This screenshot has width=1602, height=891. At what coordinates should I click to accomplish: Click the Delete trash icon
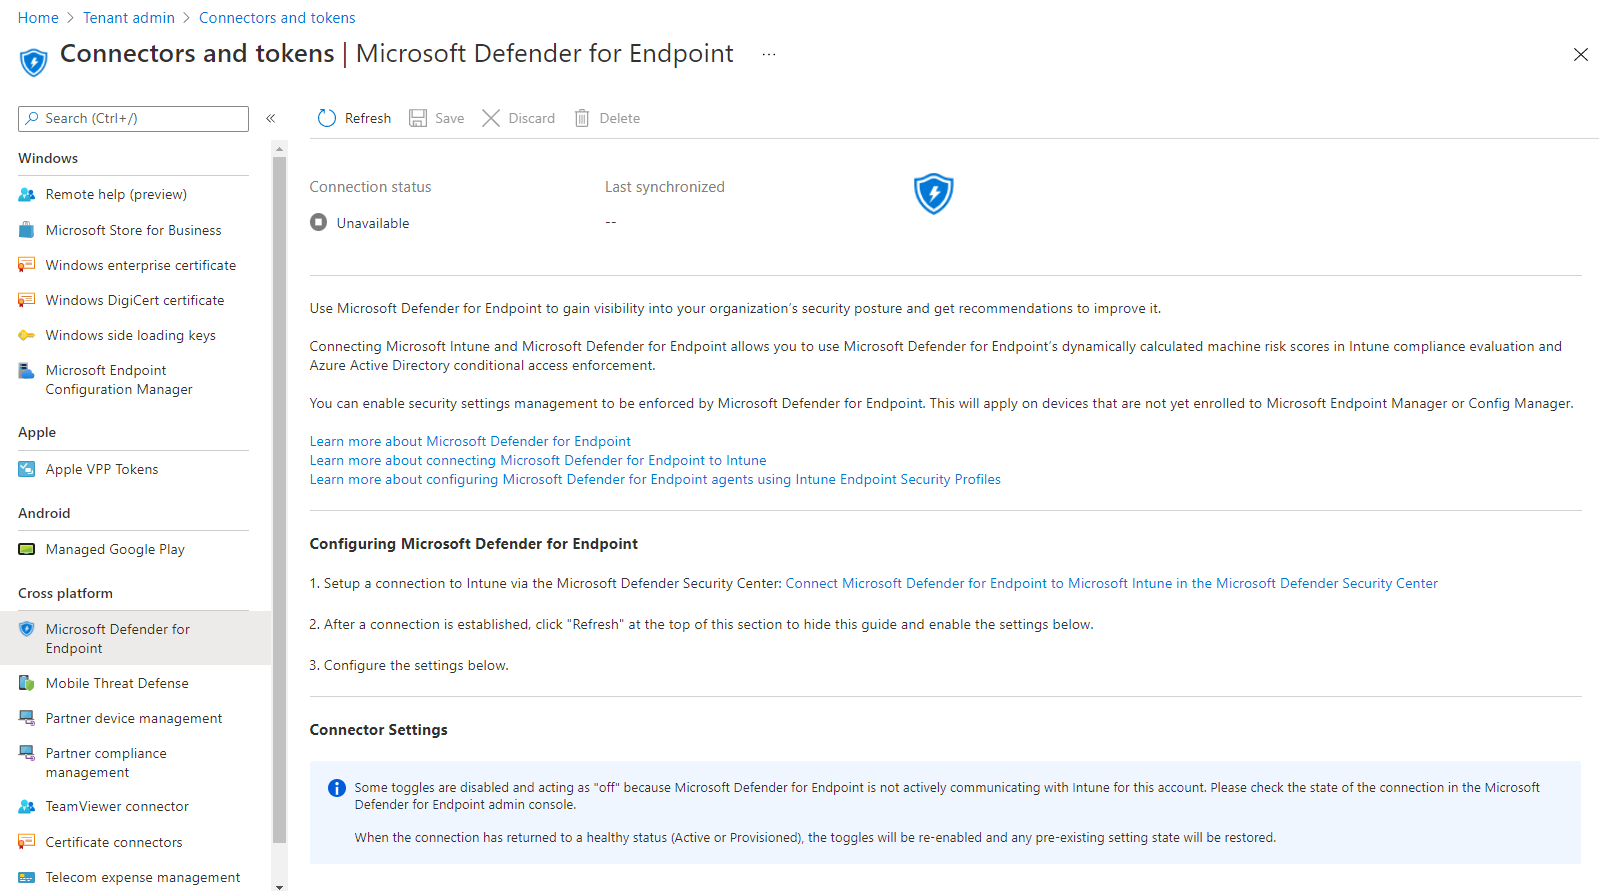pos(582,118)
